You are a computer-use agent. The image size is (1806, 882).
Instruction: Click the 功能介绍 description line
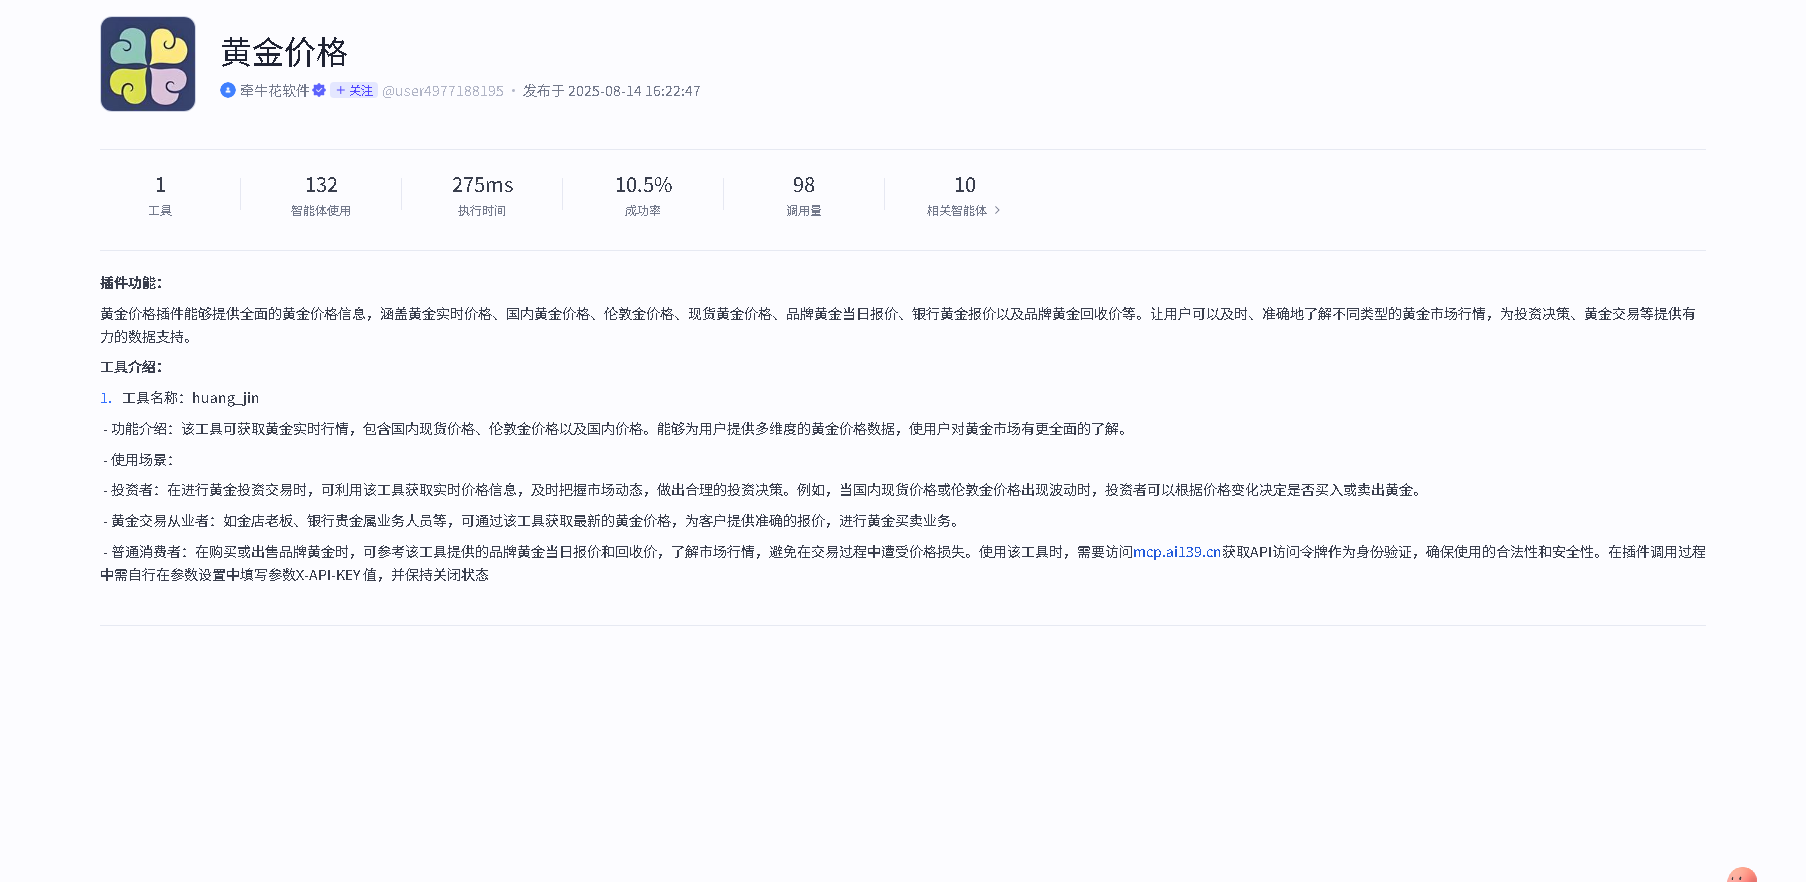point(617,429)
